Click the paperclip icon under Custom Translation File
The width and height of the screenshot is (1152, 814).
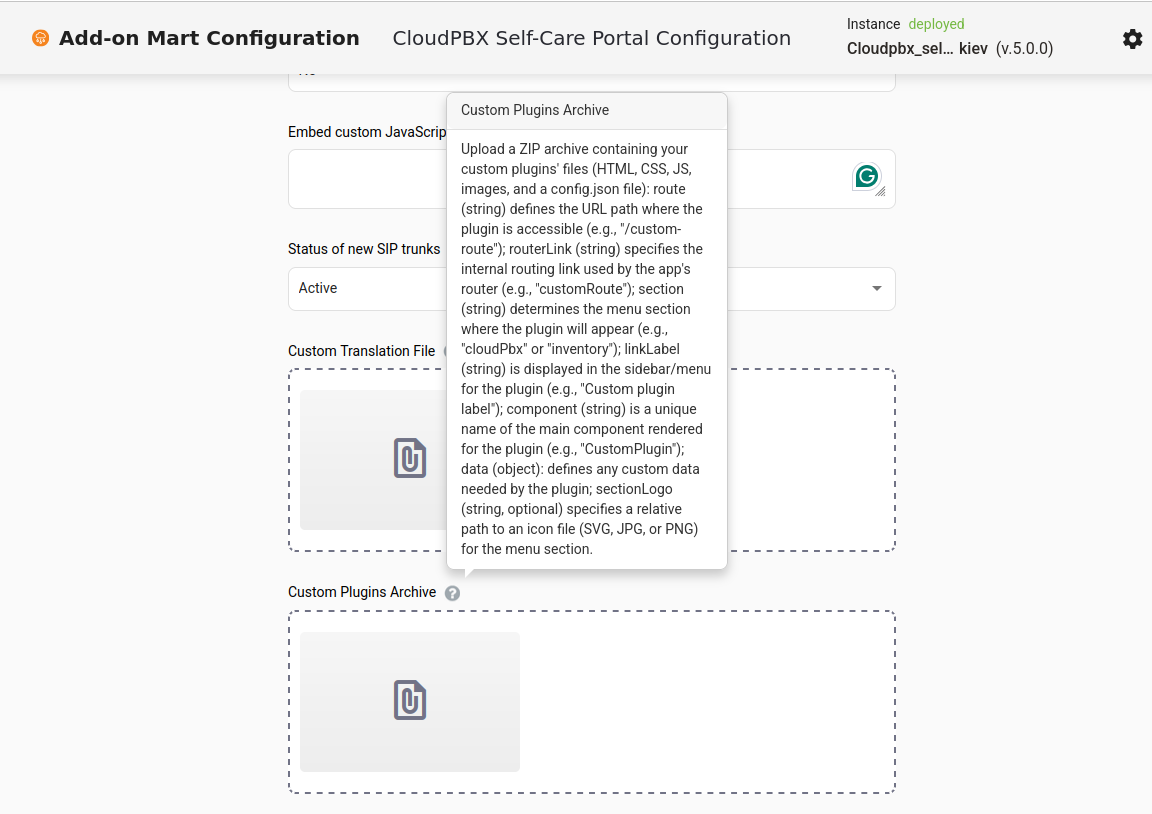pyautogui.click(x=410, y=458)
